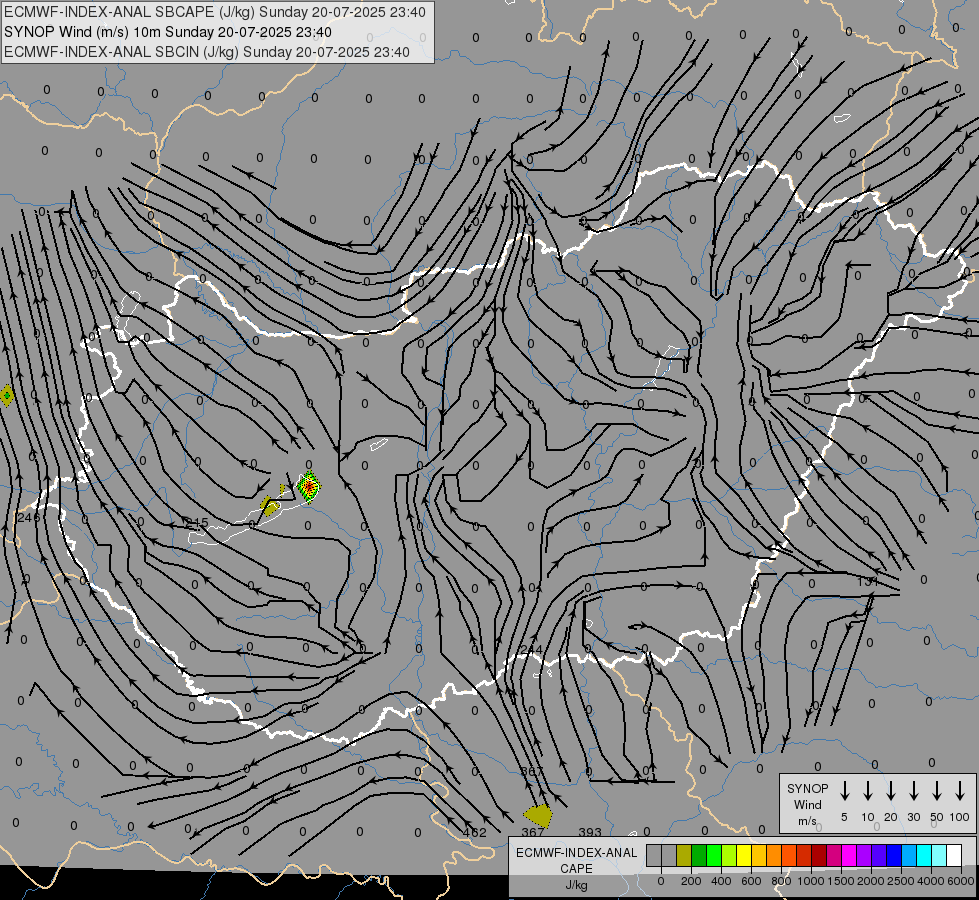Image resolution: width=979 pixels, height=900 pixels.
Task: Pick the olive swatch in CAPE legend
Action: [x=684, y=856]
